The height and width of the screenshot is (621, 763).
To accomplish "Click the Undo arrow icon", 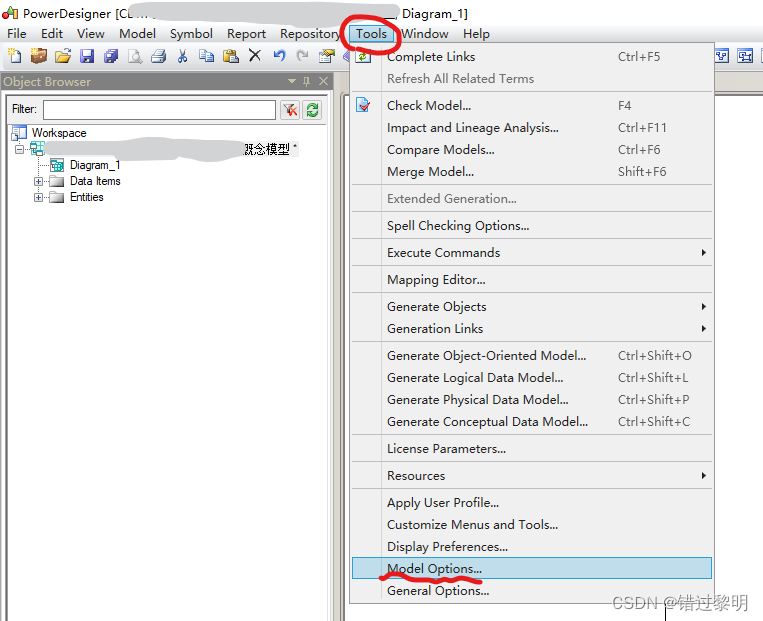I will (279, 55).
